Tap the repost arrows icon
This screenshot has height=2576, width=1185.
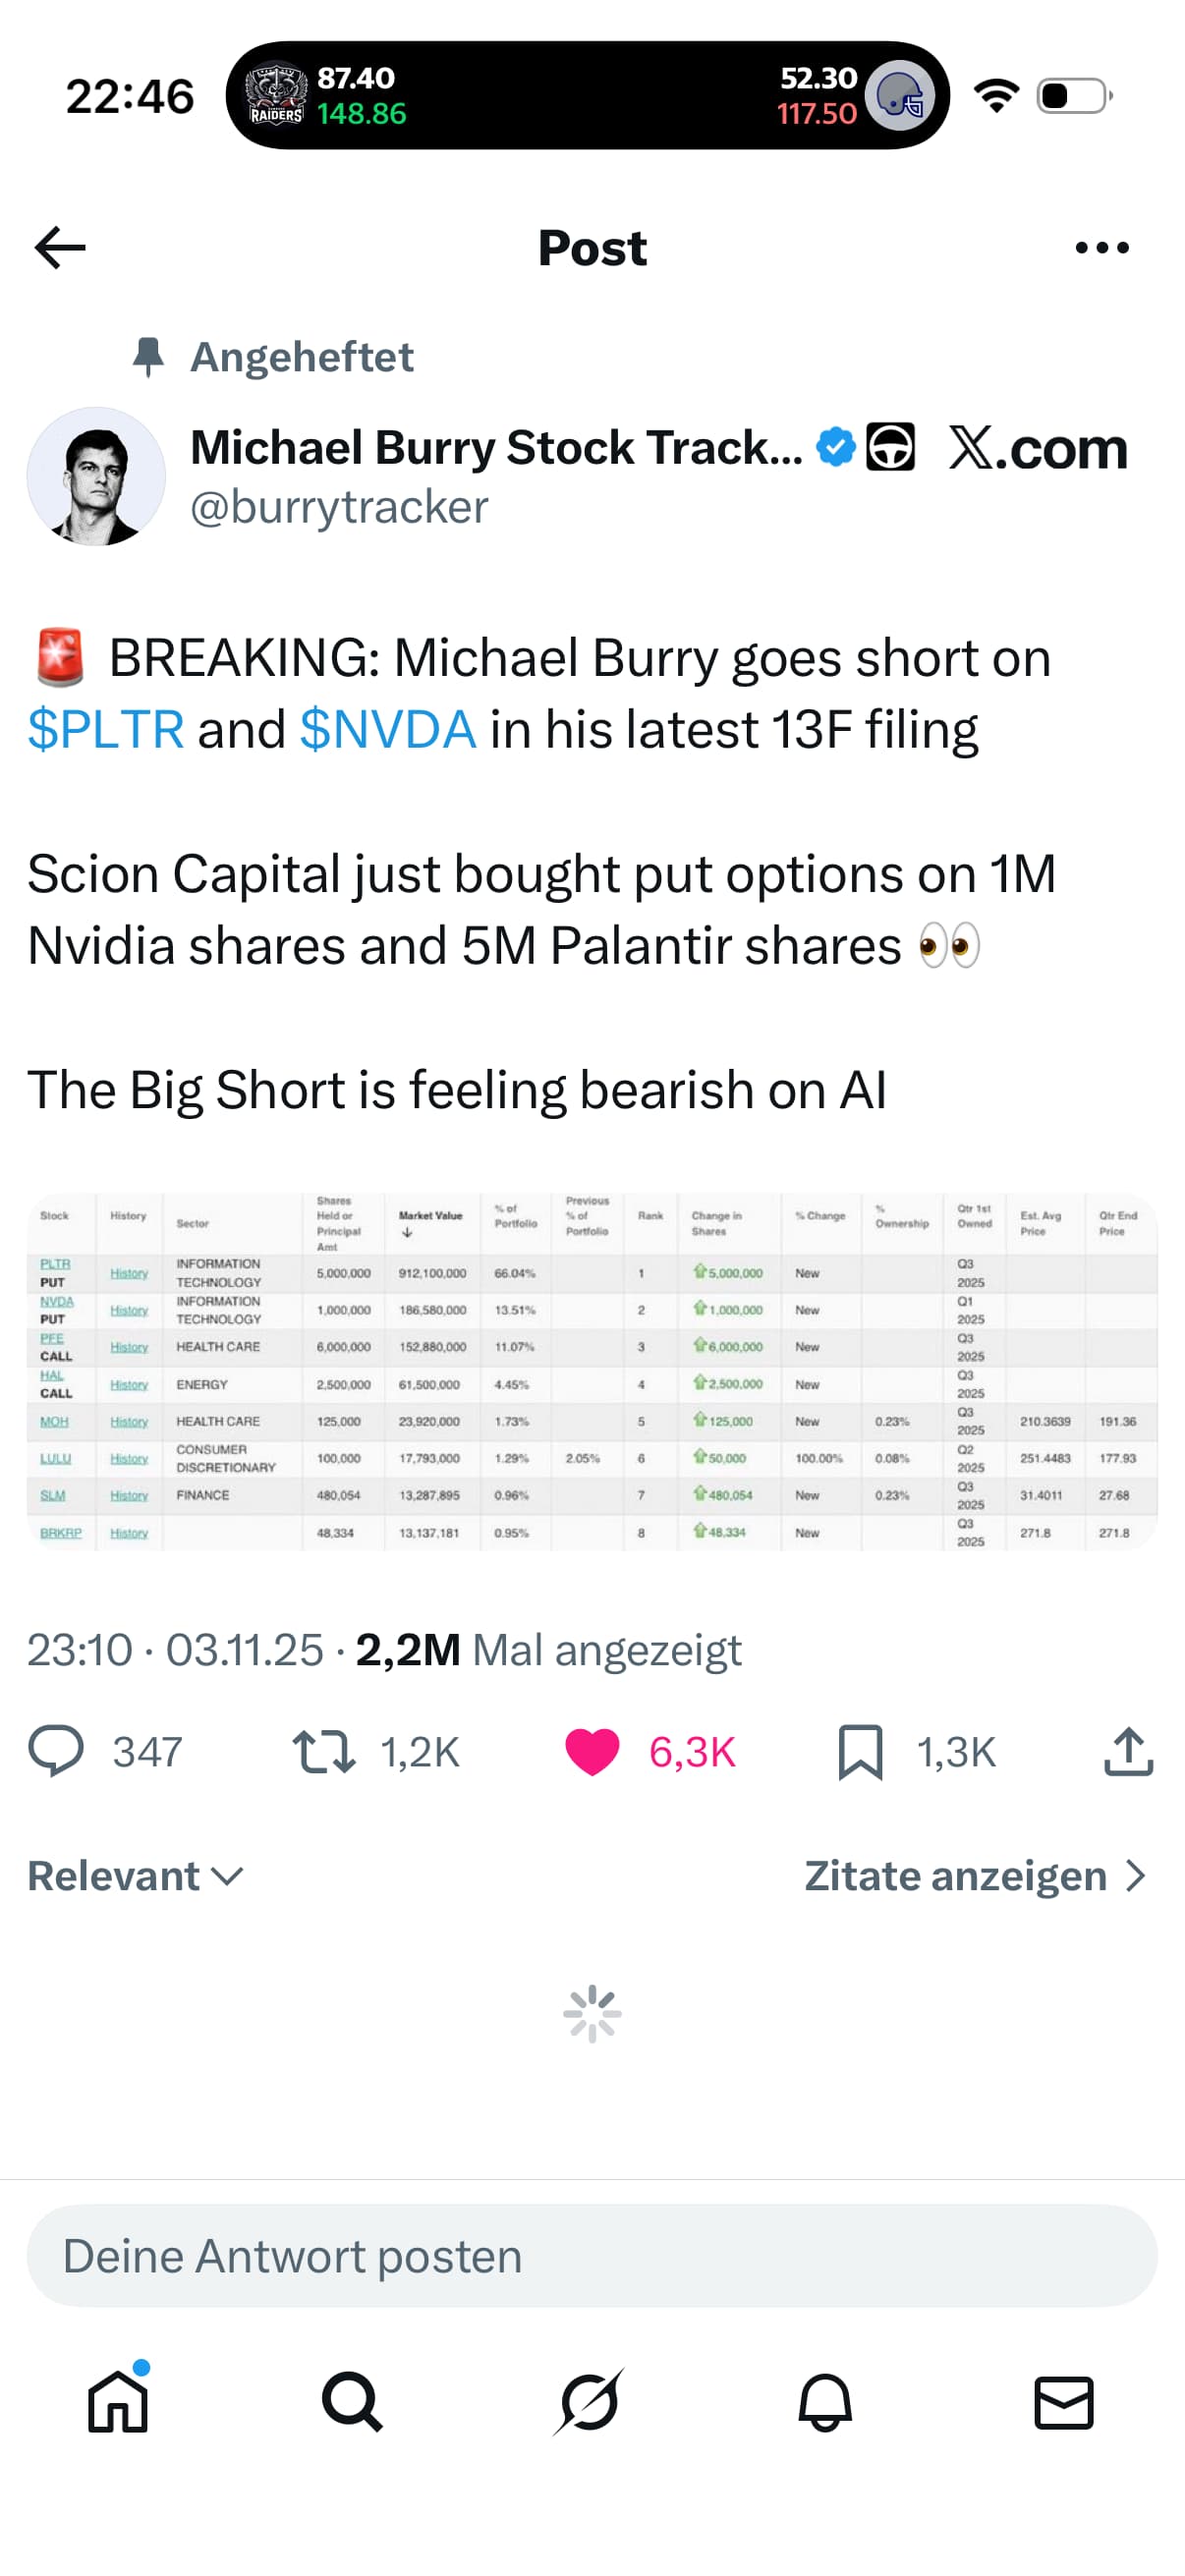coord(324,1751)
